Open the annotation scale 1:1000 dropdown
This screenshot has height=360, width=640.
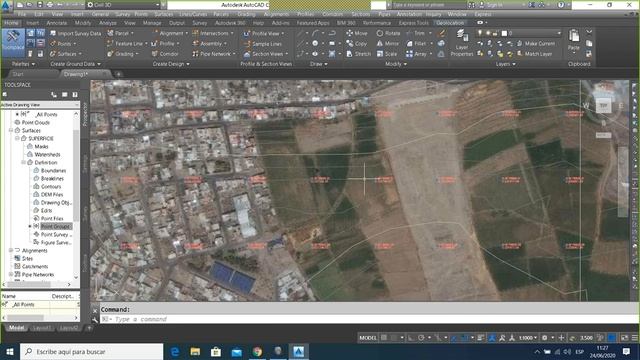coord(528,338)
